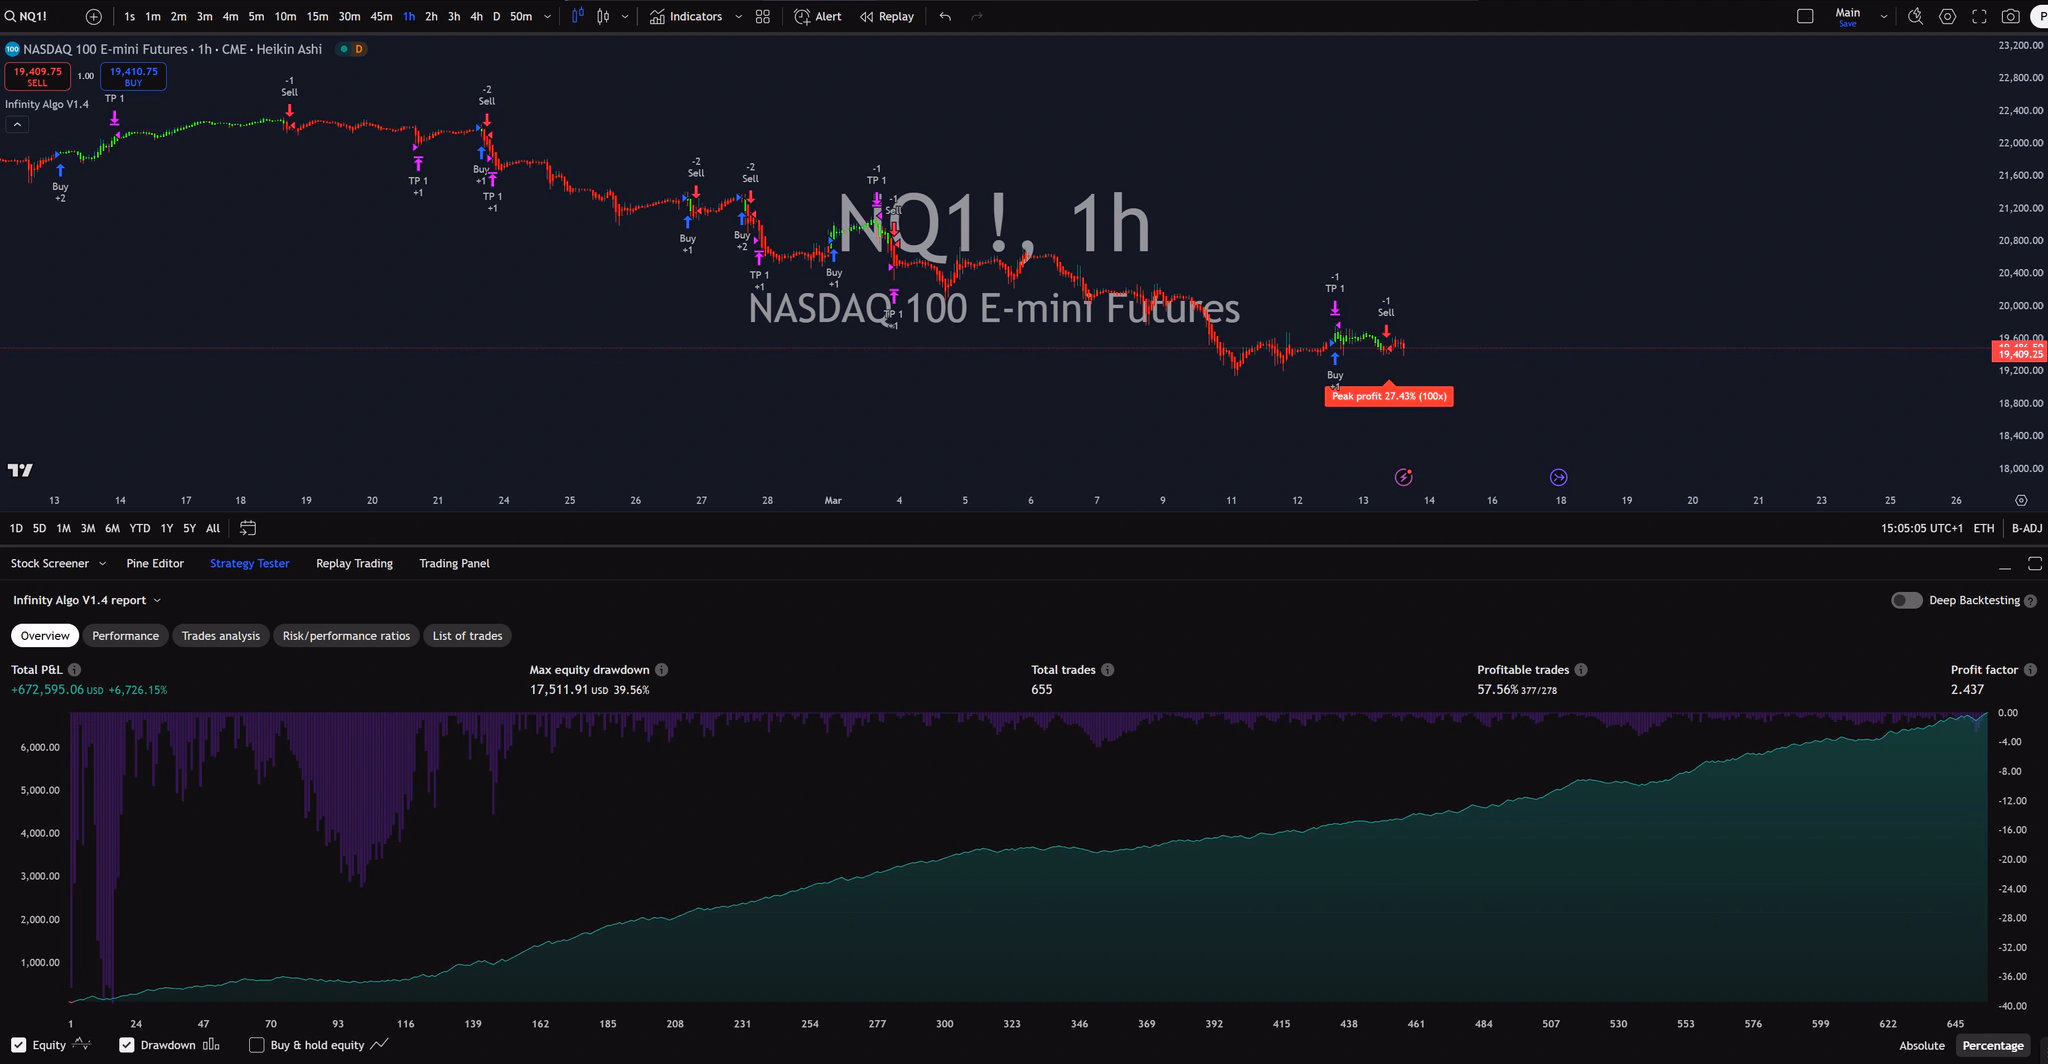Take a chart snapshot with the camera icon

(x=2013, y=16)
